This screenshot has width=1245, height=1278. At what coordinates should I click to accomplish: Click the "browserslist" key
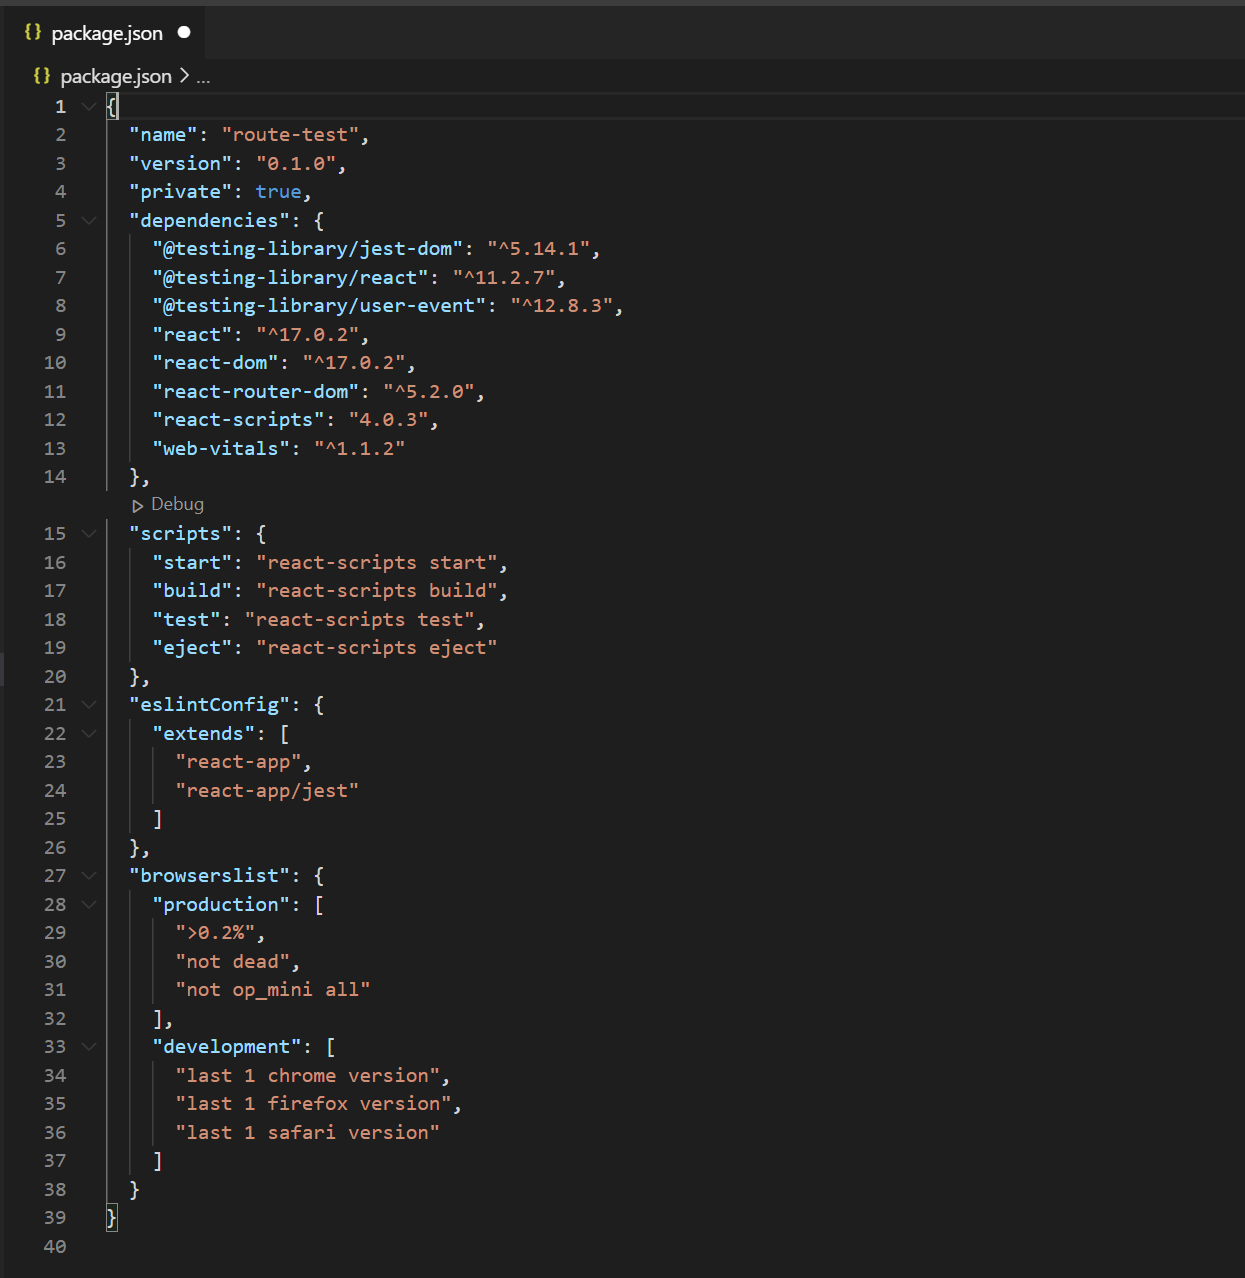[x=209, y=876]
